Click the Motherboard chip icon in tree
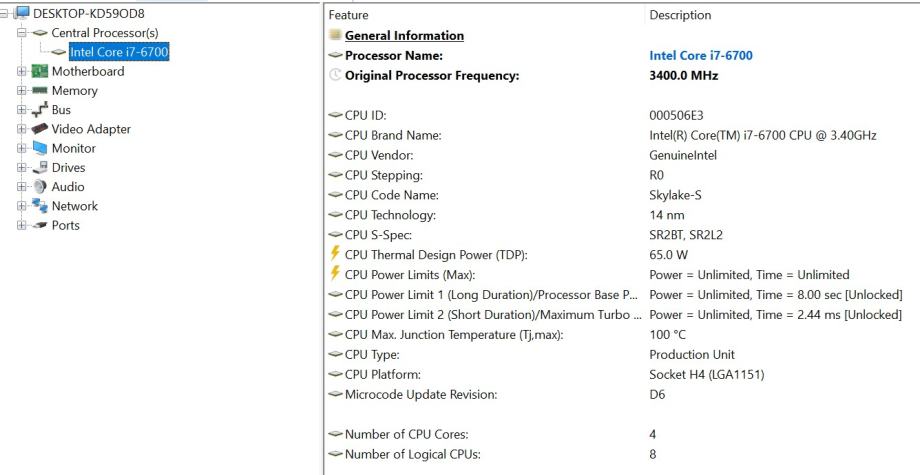This screenshot has width=920, height=475. point(40,72)
